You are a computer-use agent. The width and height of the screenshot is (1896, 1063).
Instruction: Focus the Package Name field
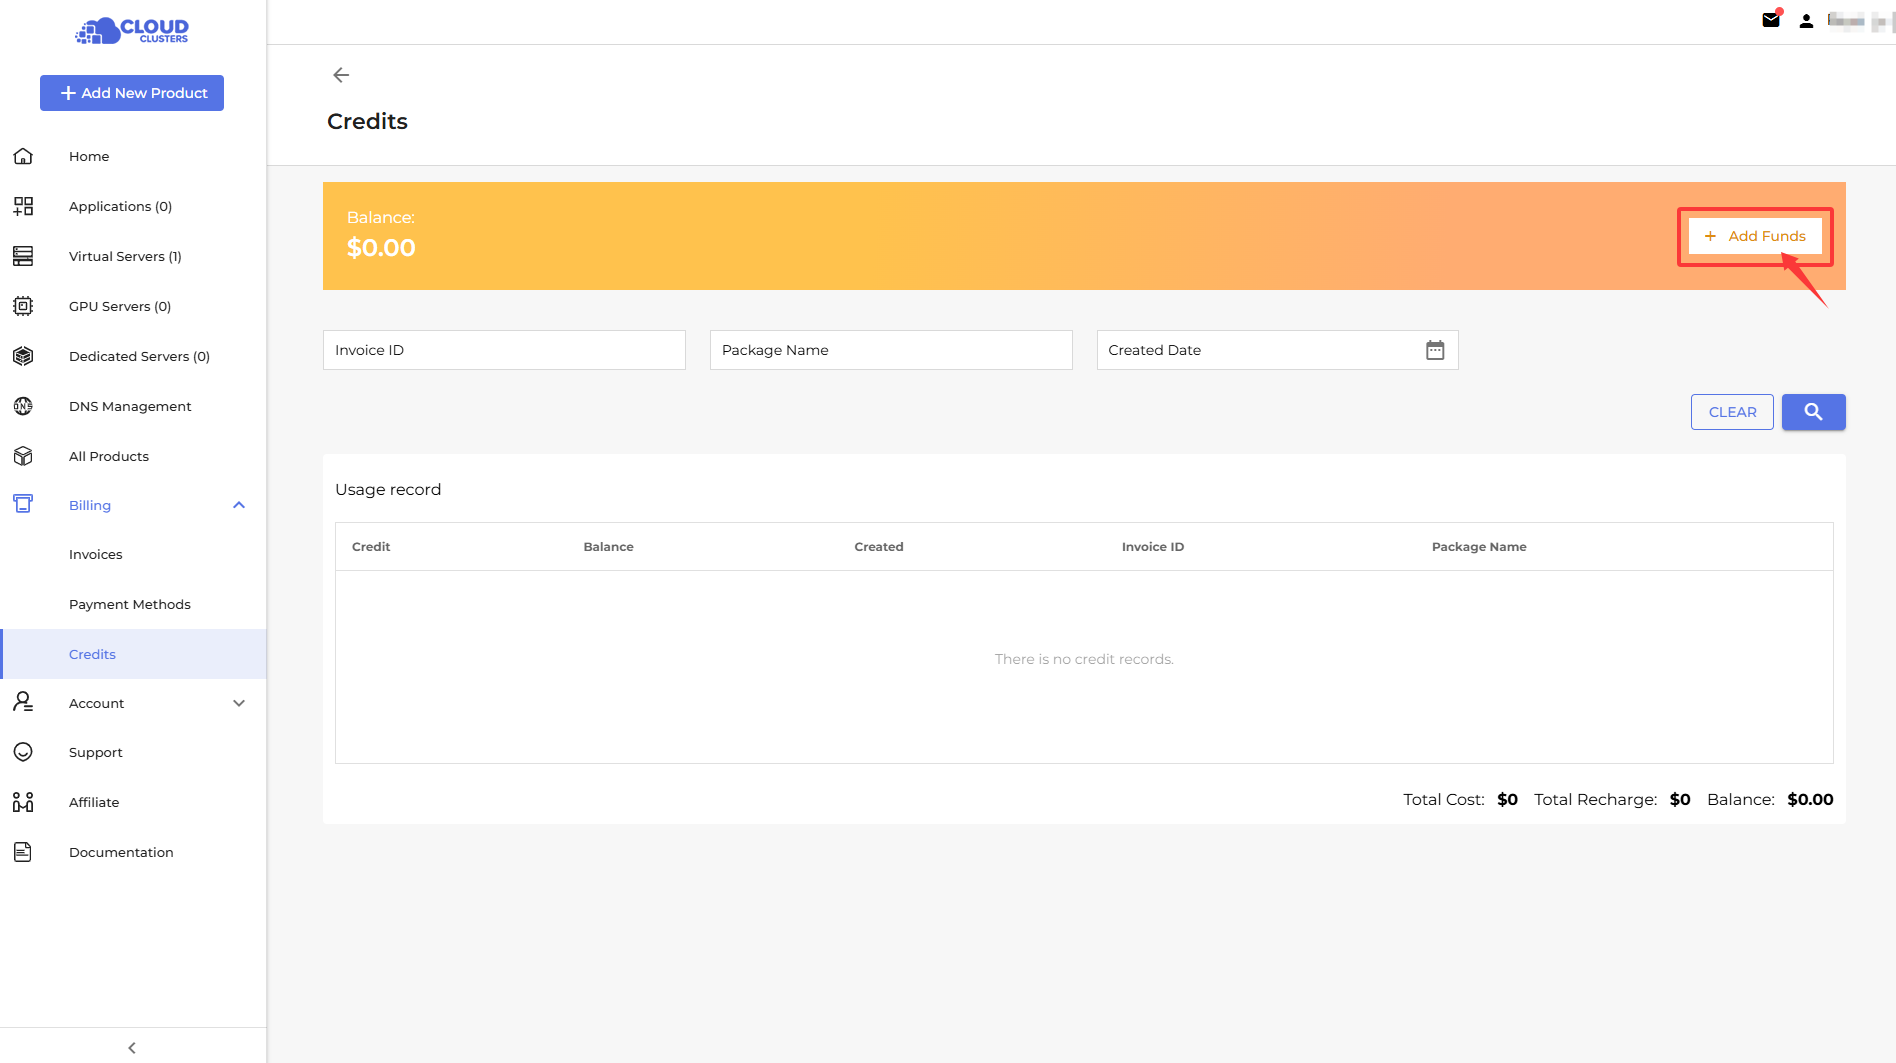click(890, 350)
